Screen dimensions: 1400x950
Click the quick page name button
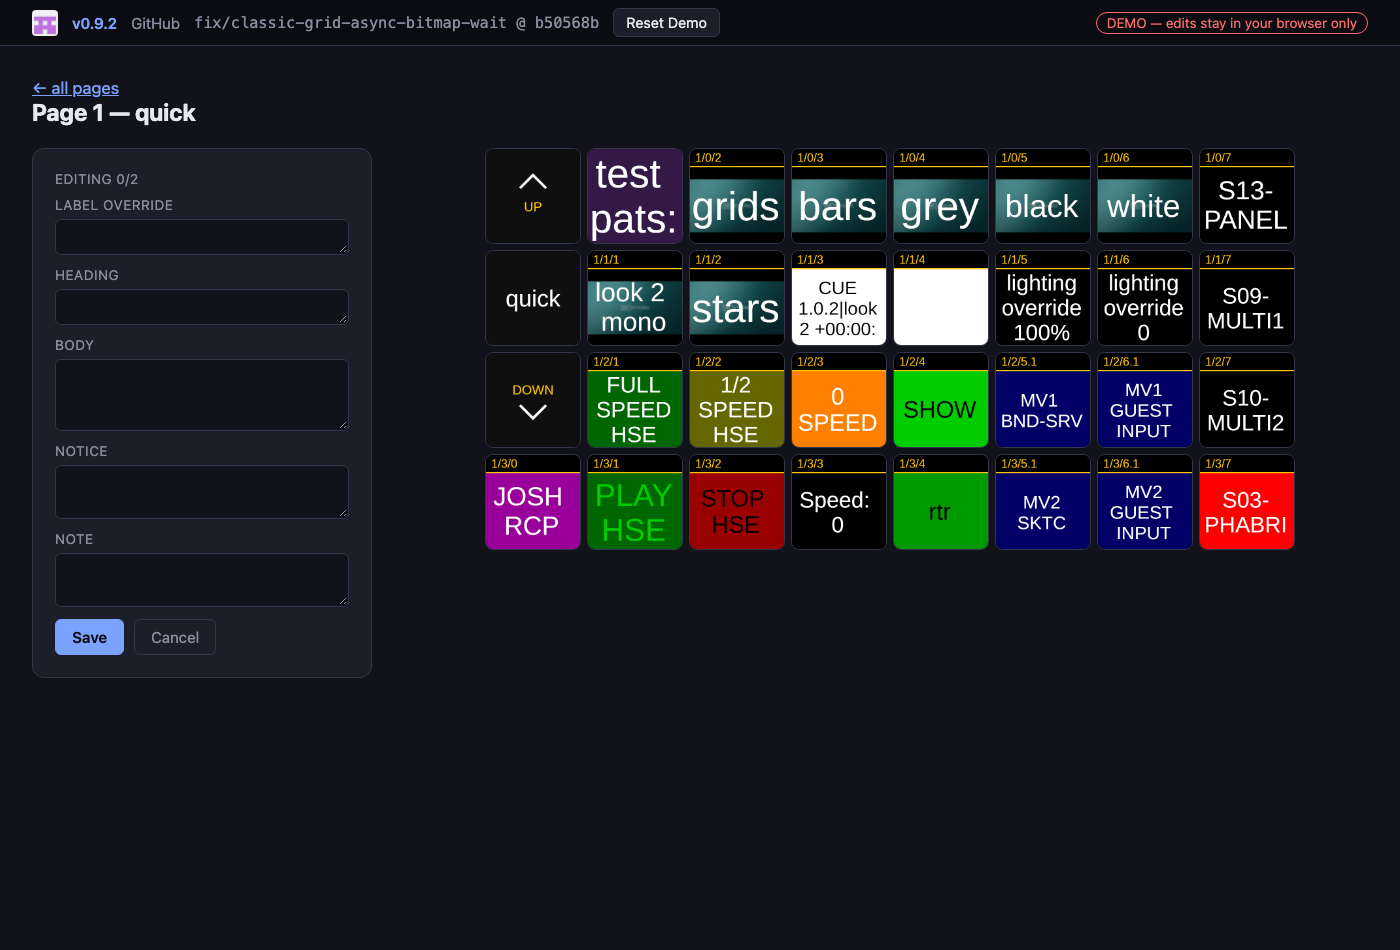point(533,298)
